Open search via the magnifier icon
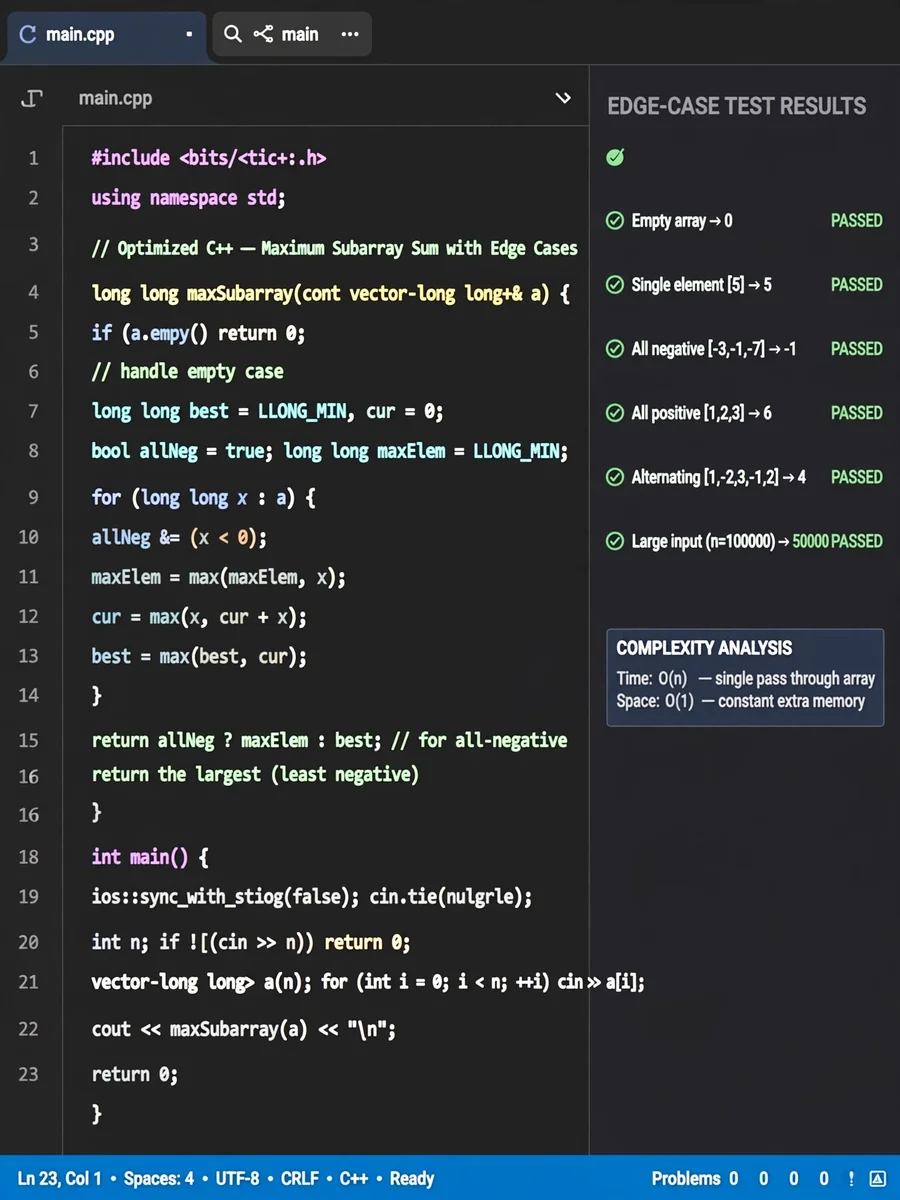900x1200 pixels. [233, 34]
